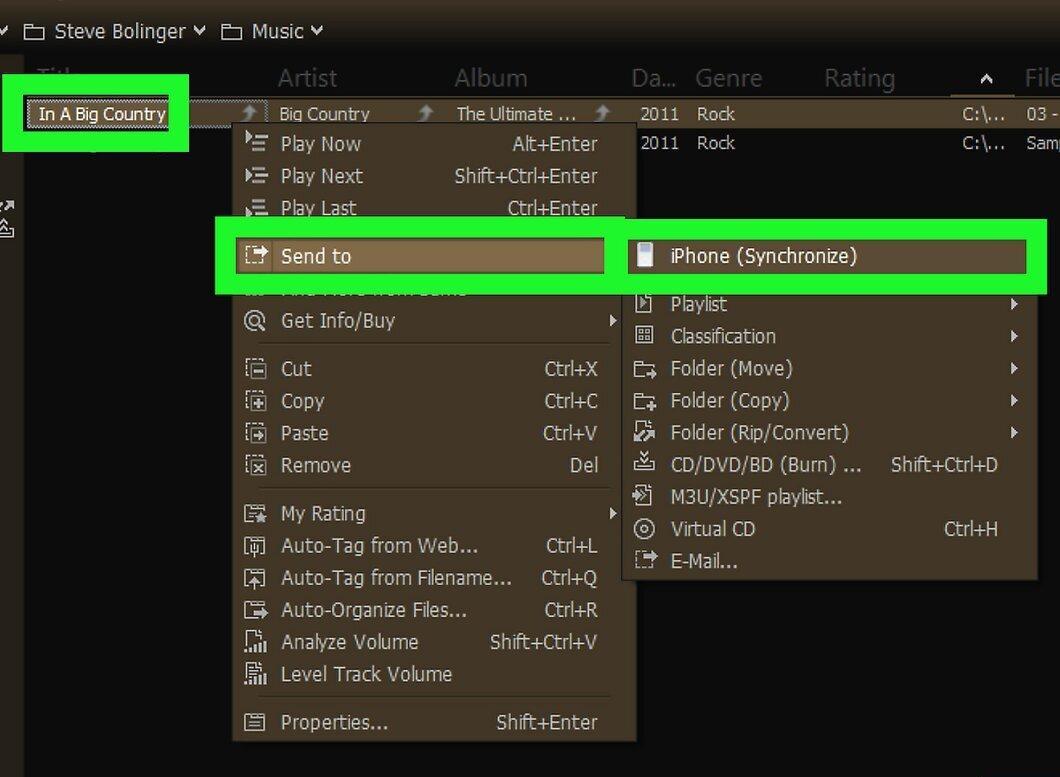Click the Folder (Rip/Convert) icon

coord(644,431)
